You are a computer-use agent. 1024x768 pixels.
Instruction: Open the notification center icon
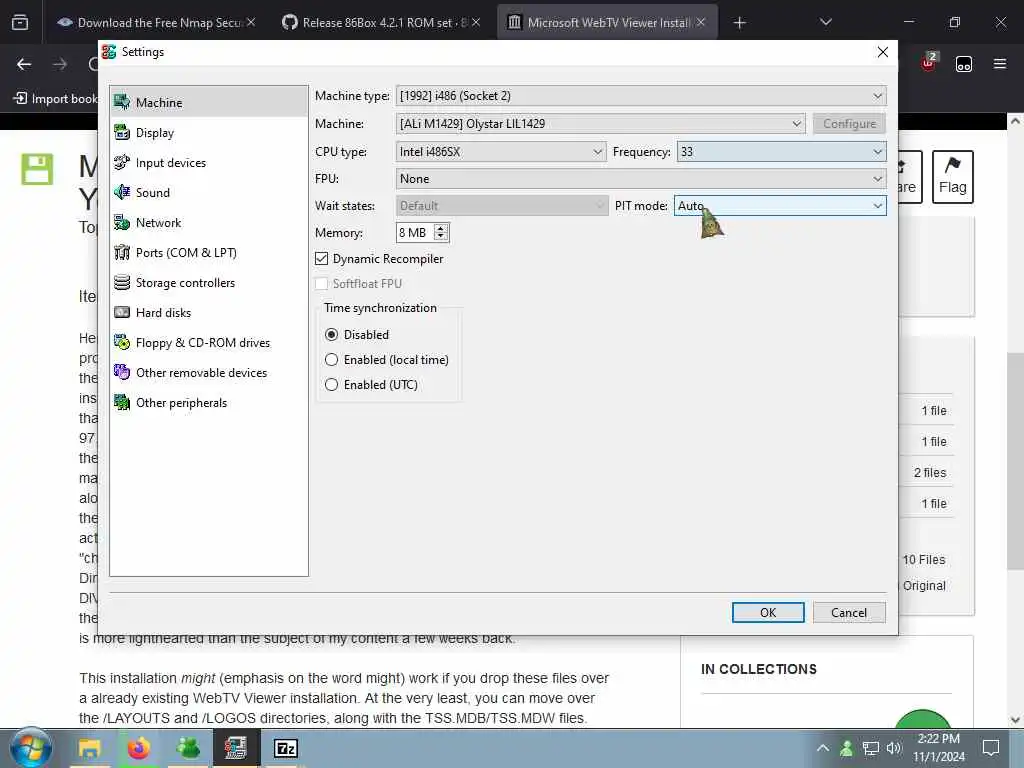(991, 748)
